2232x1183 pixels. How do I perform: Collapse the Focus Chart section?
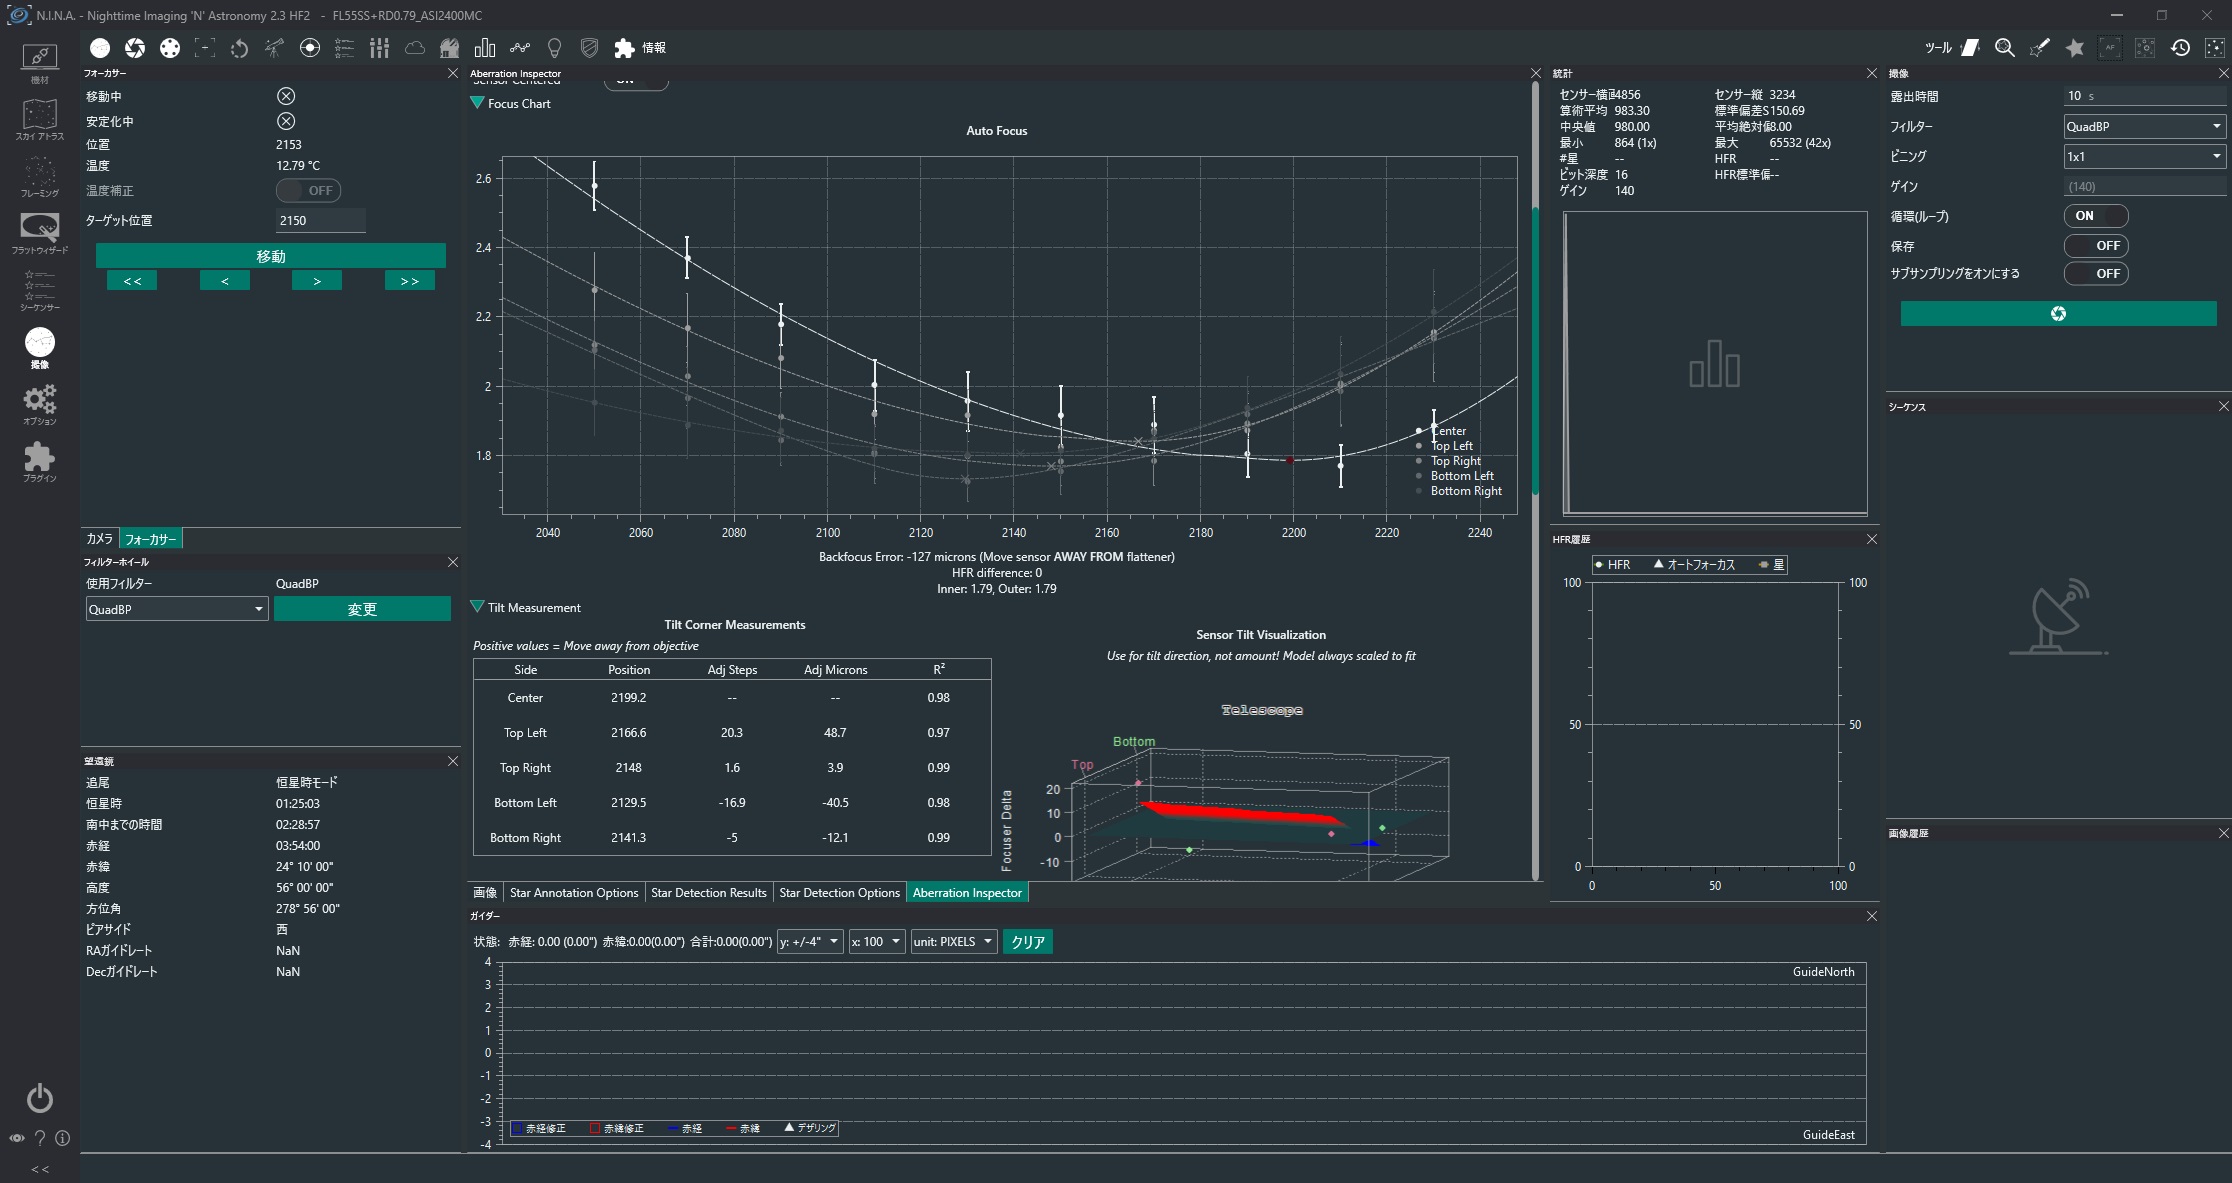pyautogui.click(x=478, y=104)
